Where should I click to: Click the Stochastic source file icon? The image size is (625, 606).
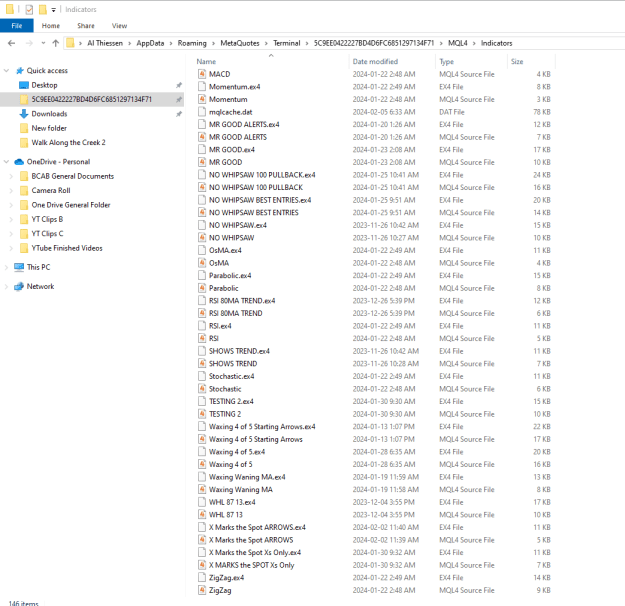(x=202, y=389)
